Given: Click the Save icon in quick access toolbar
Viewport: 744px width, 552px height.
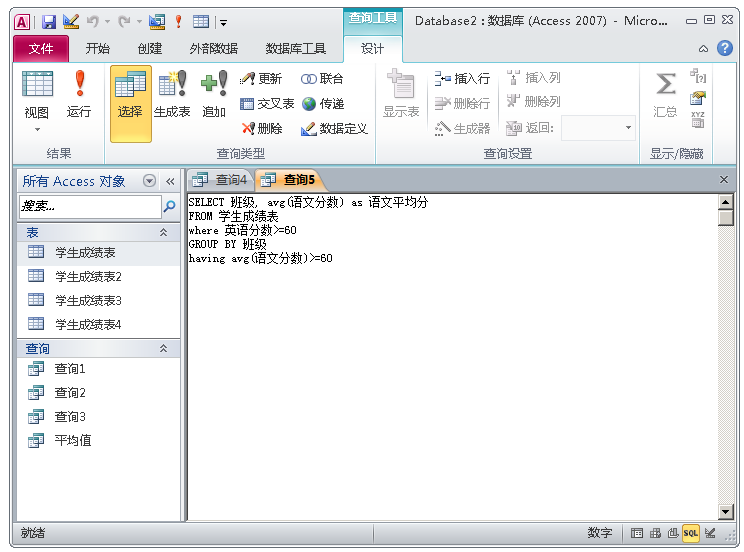Looking at the screenshot, I should click(x=48, y=21).
